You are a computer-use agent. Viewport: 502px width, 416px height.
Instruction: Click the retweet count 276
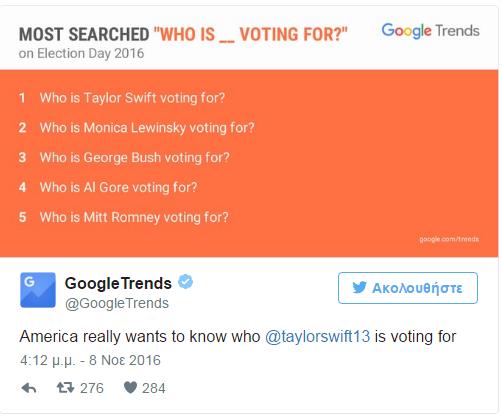click(x=92, y=388)
